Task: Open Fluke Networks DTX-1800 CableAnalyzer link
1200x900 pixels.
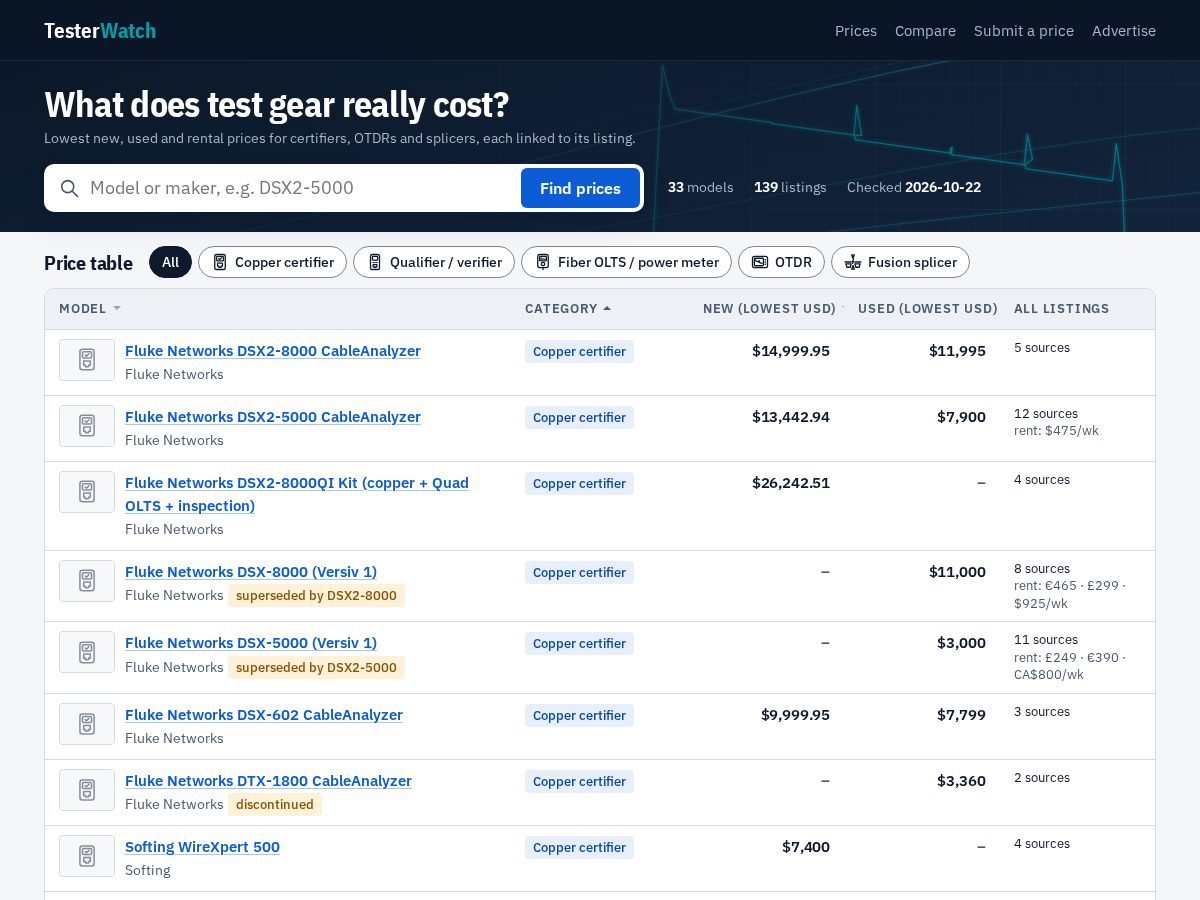Action: pos(268,781)
